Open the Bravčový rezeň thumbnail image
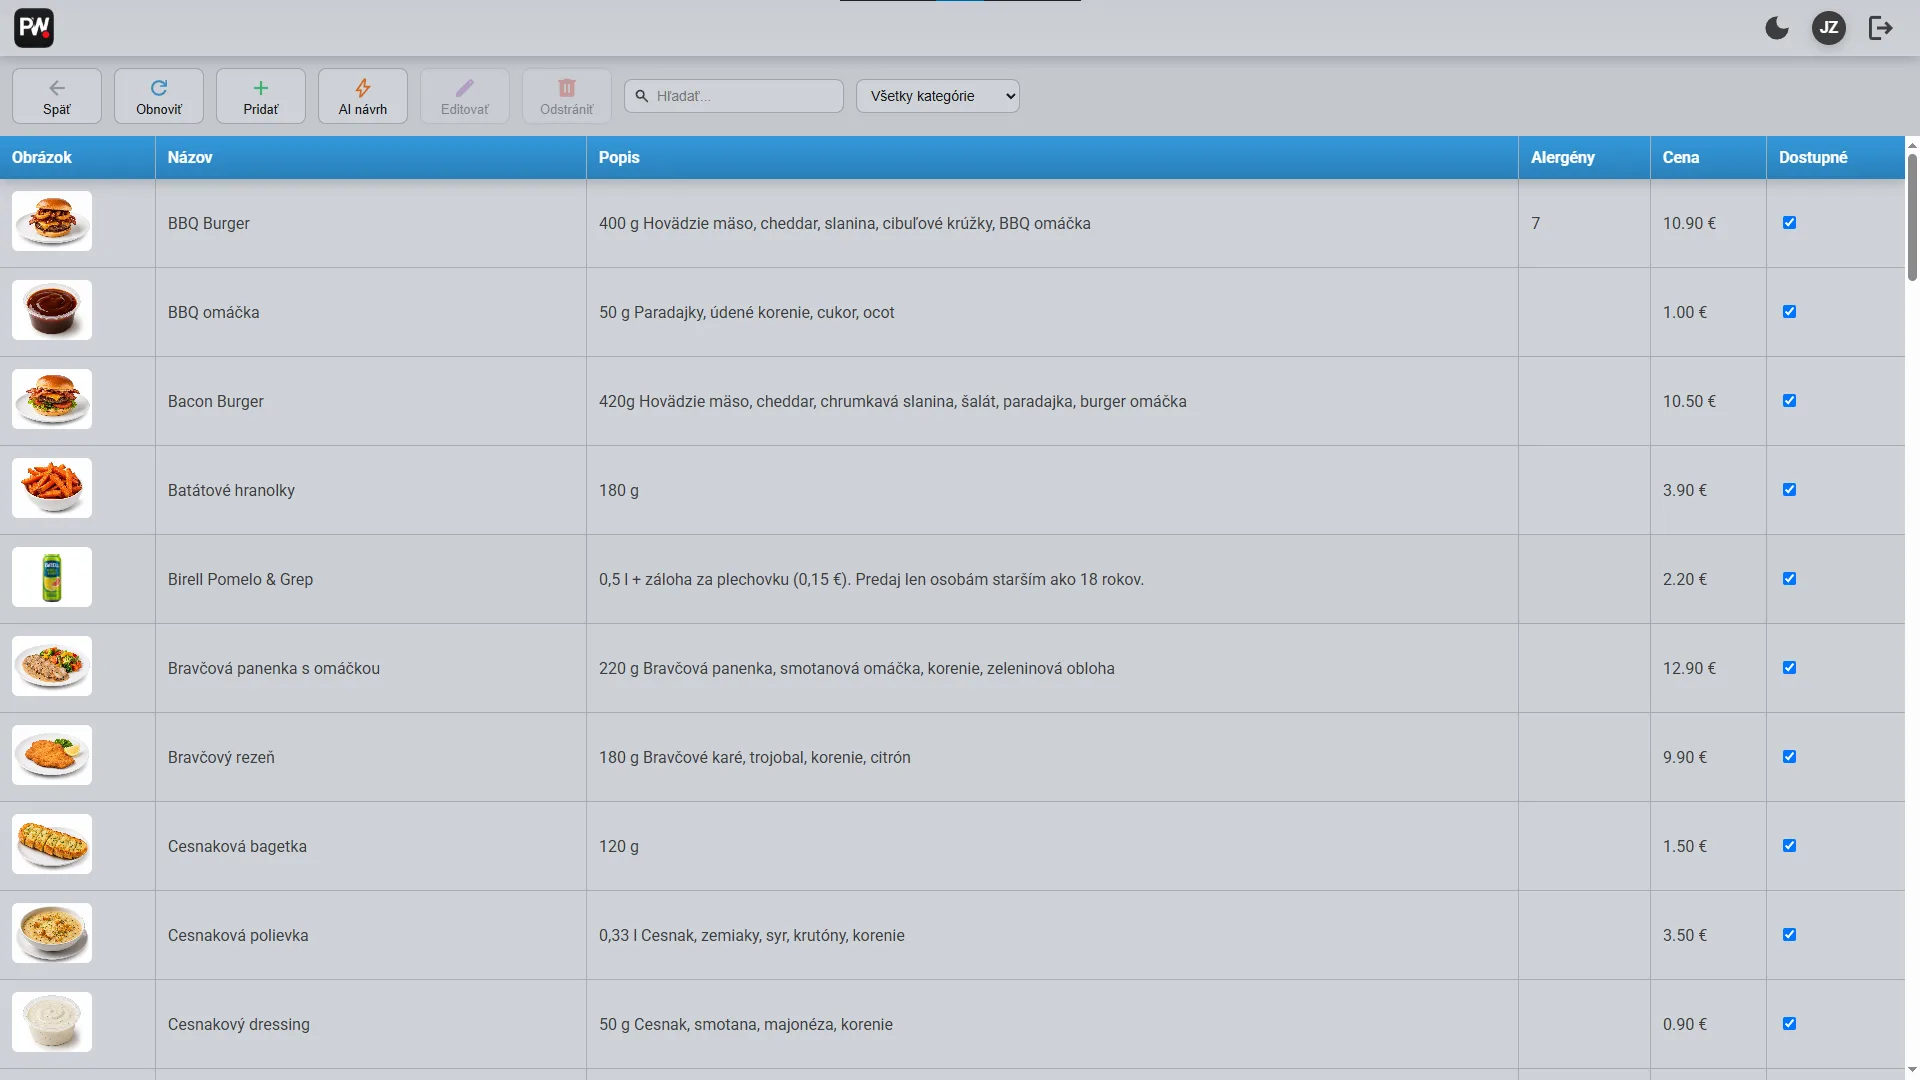 pos(52,755)
